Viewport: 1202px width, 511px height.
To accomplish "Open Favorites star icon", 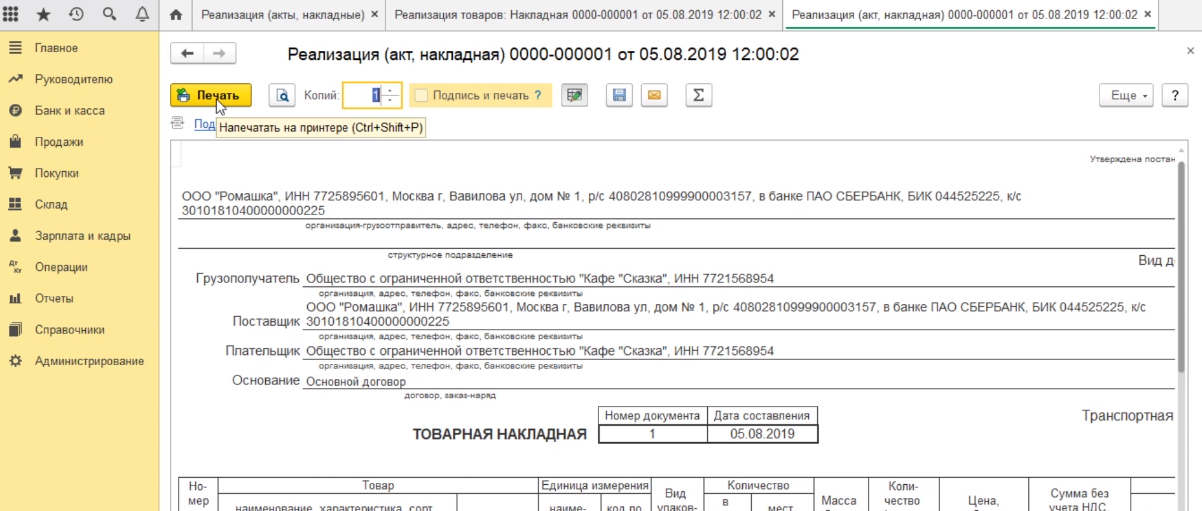I will pyautogui.click(x=44, y=15).
